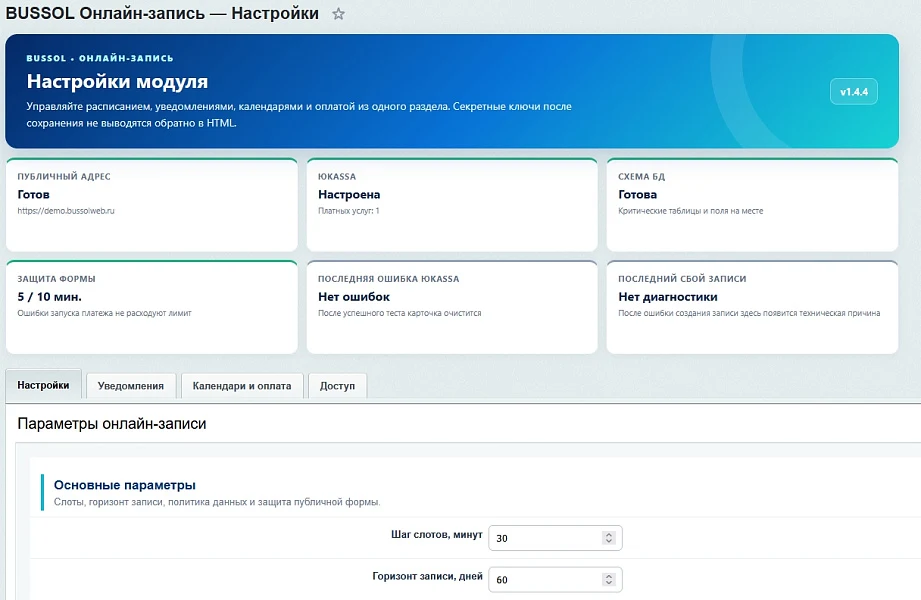This screenshot has width=921, height=600.
Task: Click the "Нет ошибок" status text
Action: click(354, 297)
